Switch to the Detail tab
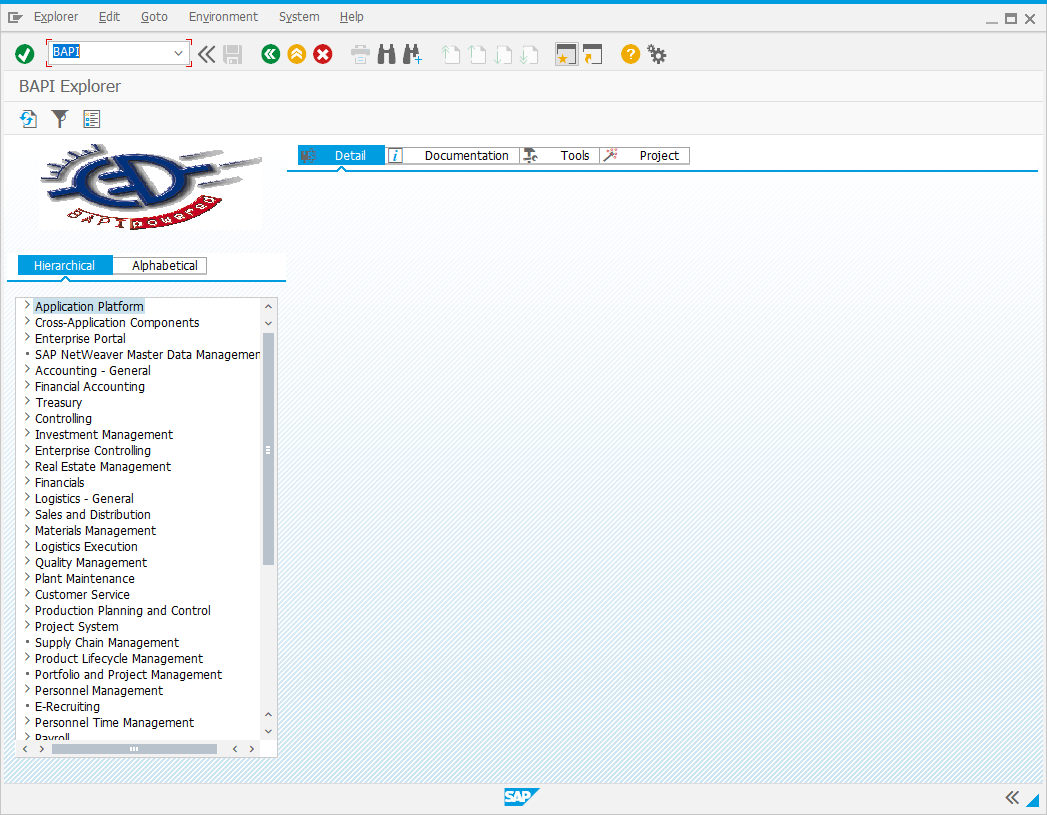This screenshot has height=815, width=1047. [341, 156]
